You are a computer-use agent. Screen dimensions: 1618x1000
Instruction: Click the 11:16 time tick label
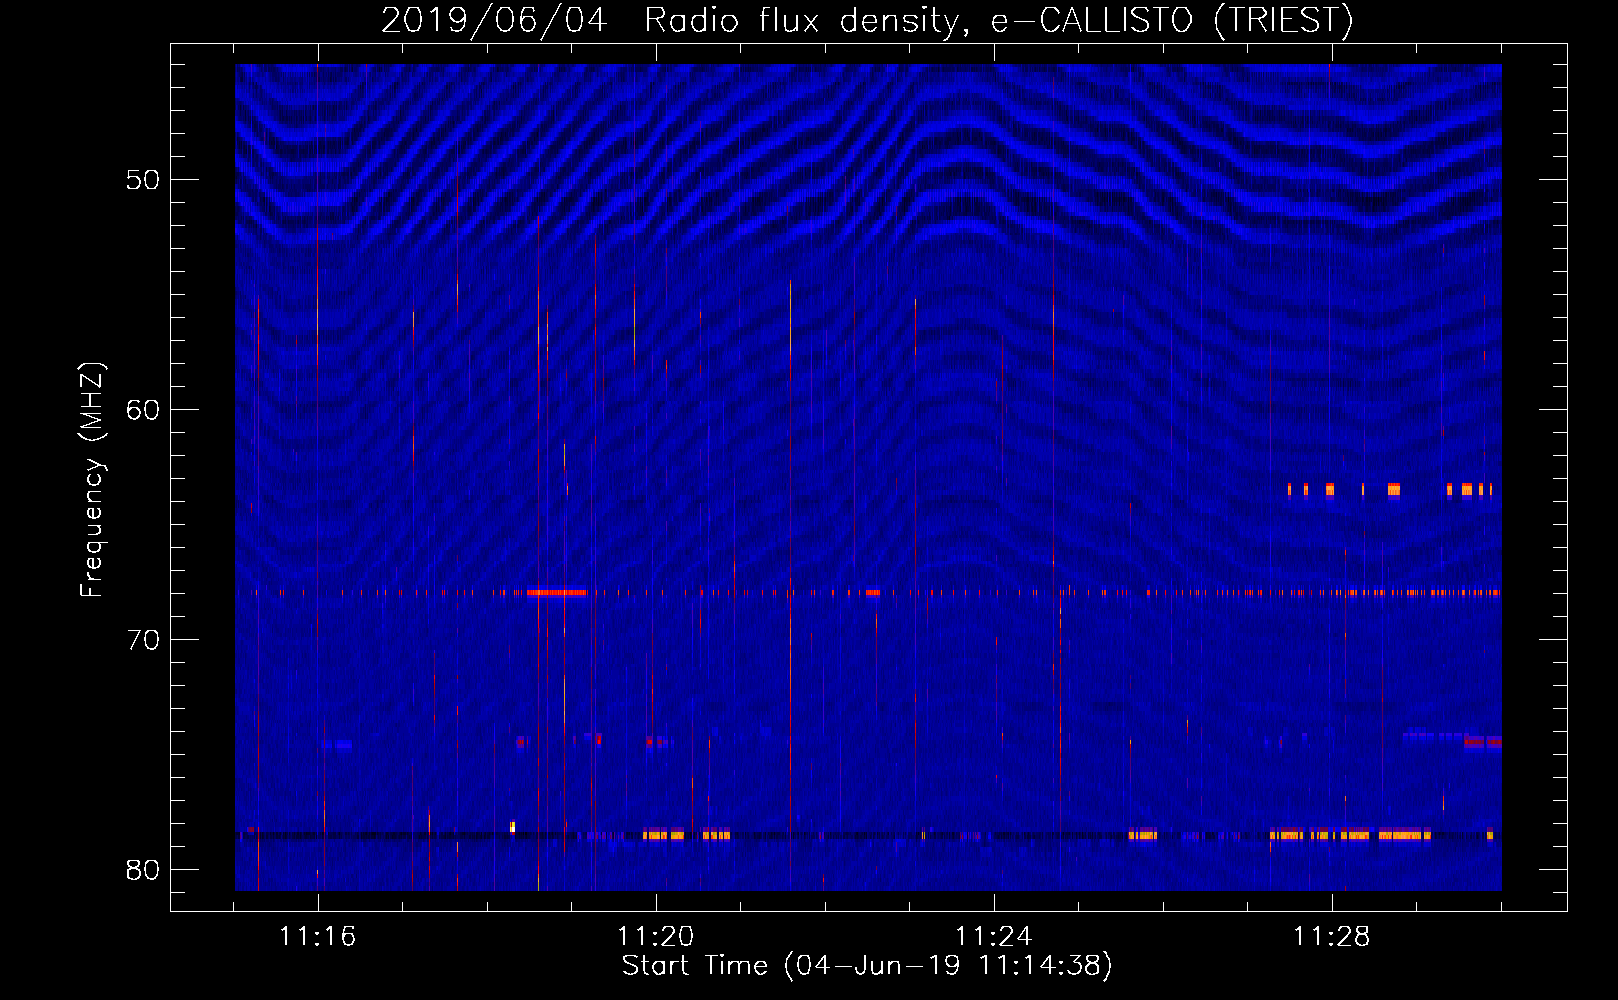pos(317,937)
